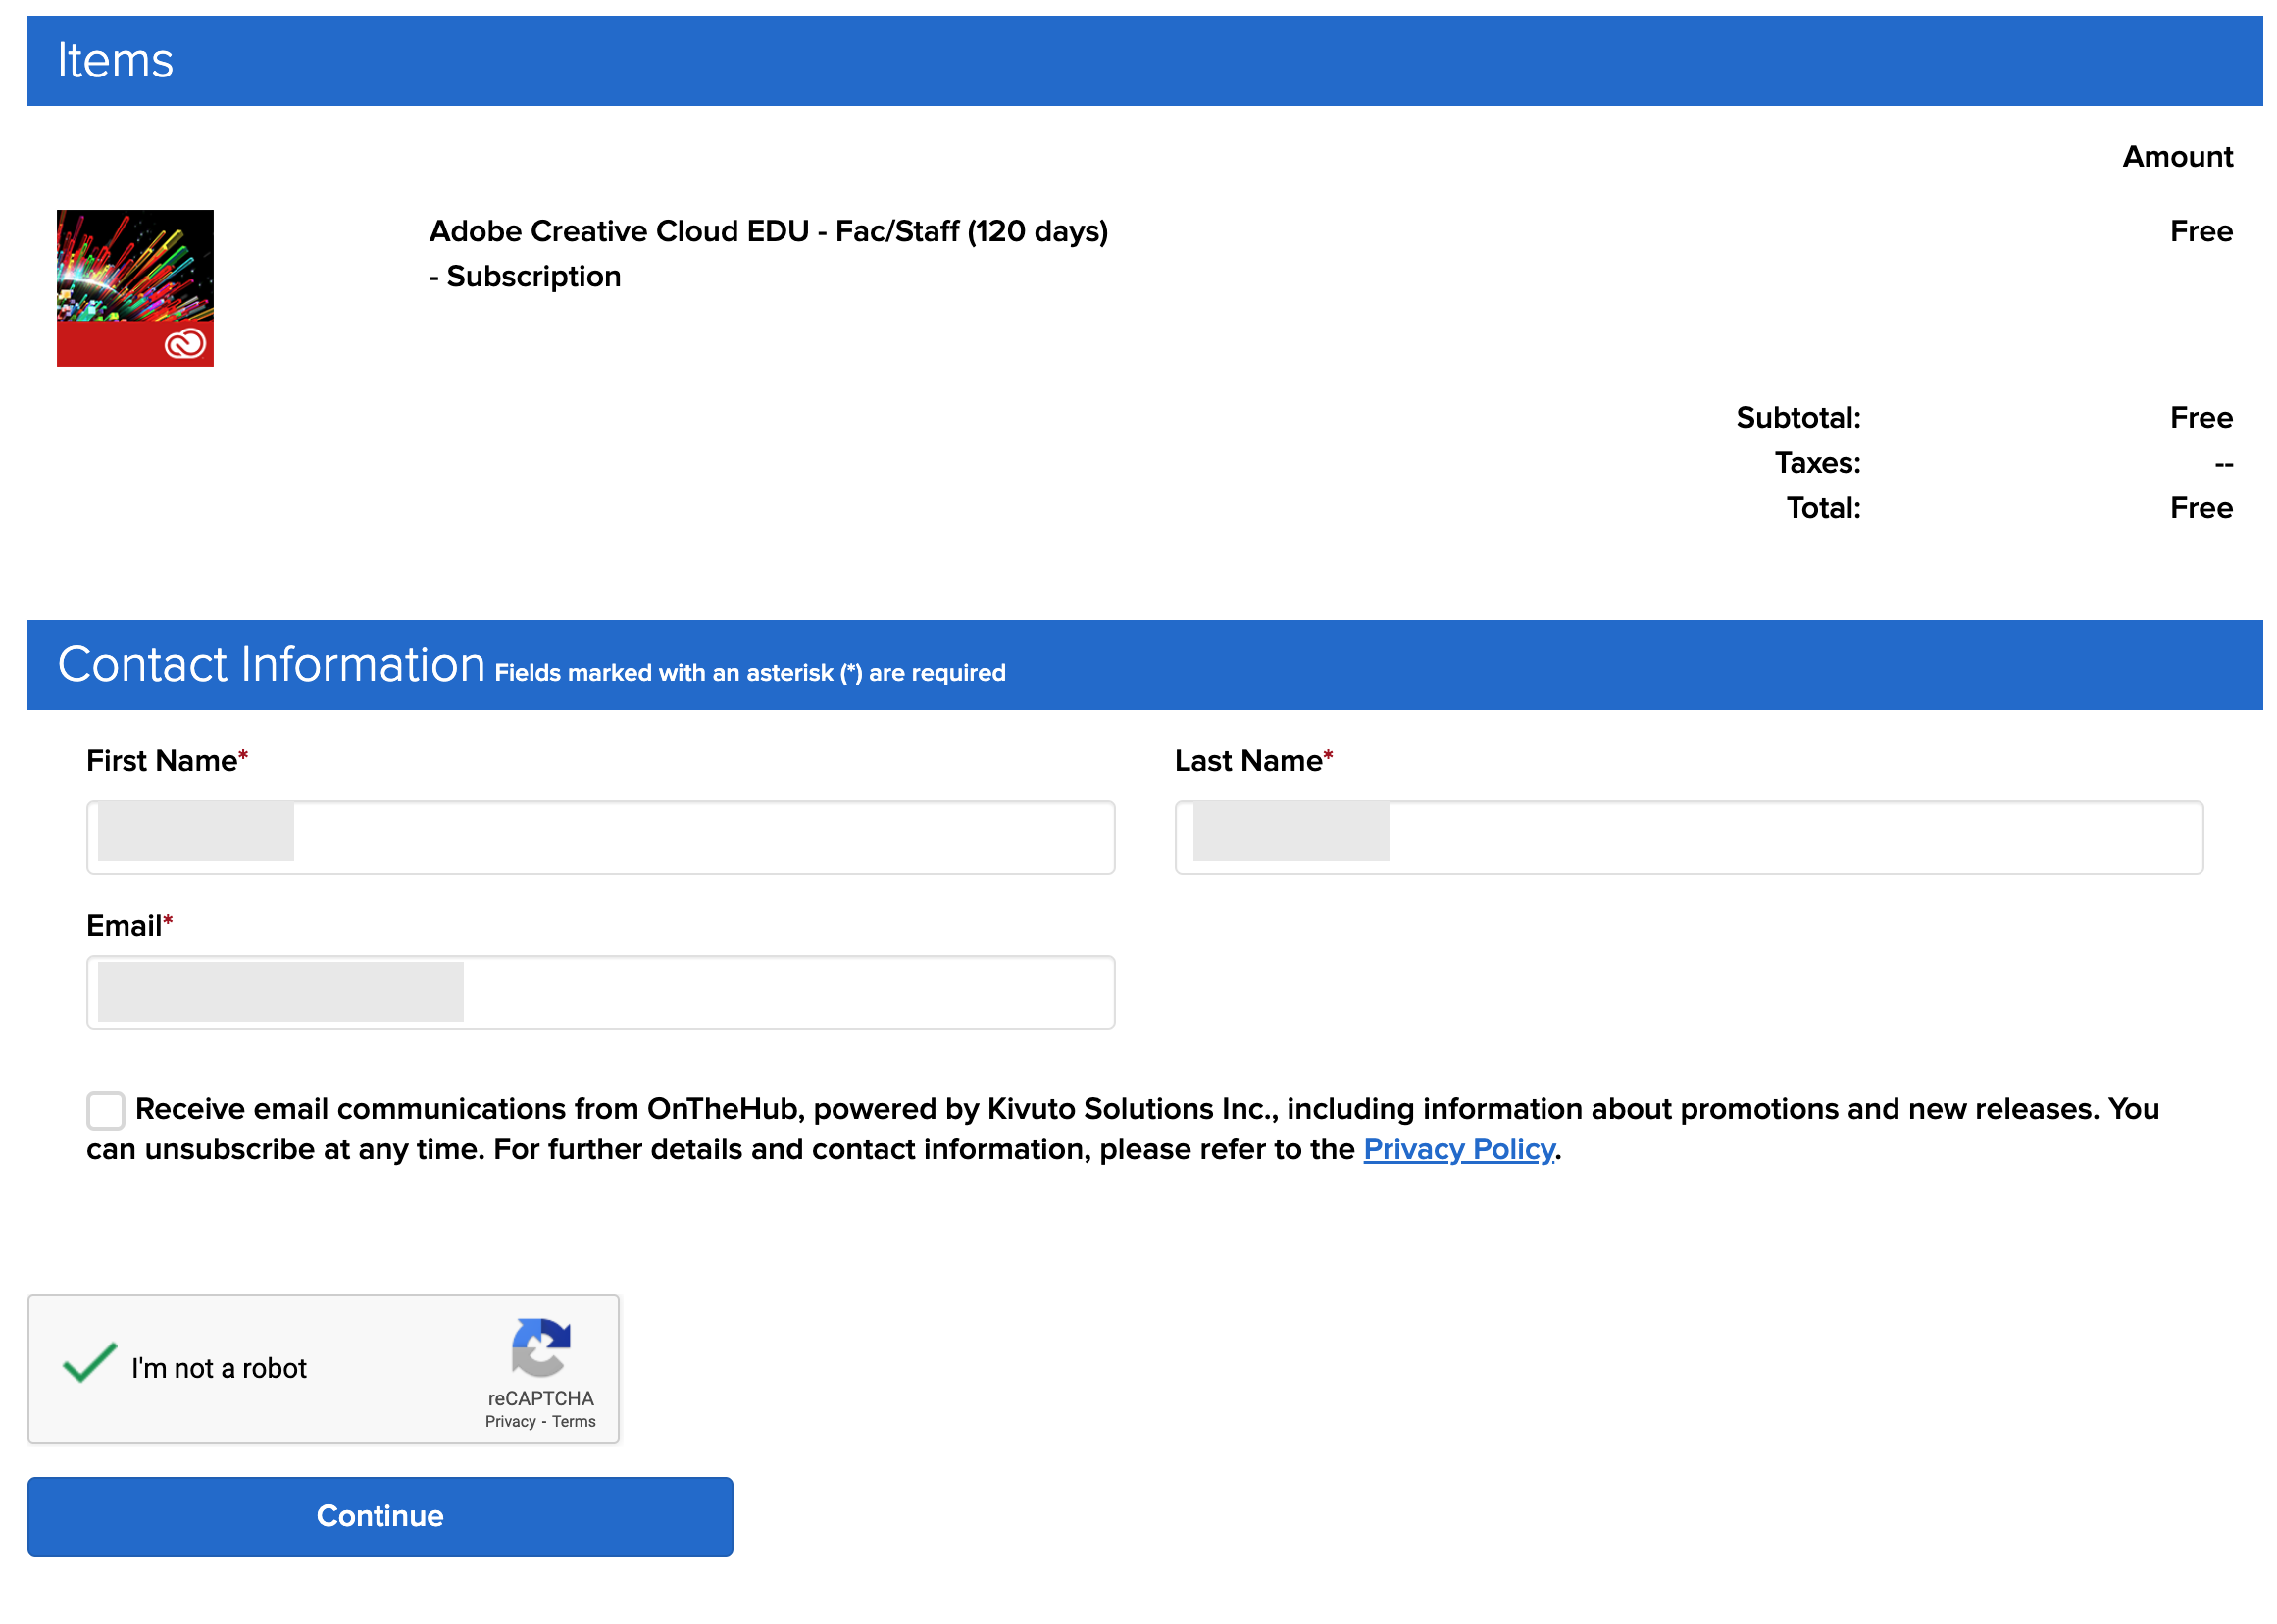The height and width of the screenshot is (1624, 2277).
Task: Click the Adobe Creative Cloud EDU product title
Action: [x=768, y=231]
